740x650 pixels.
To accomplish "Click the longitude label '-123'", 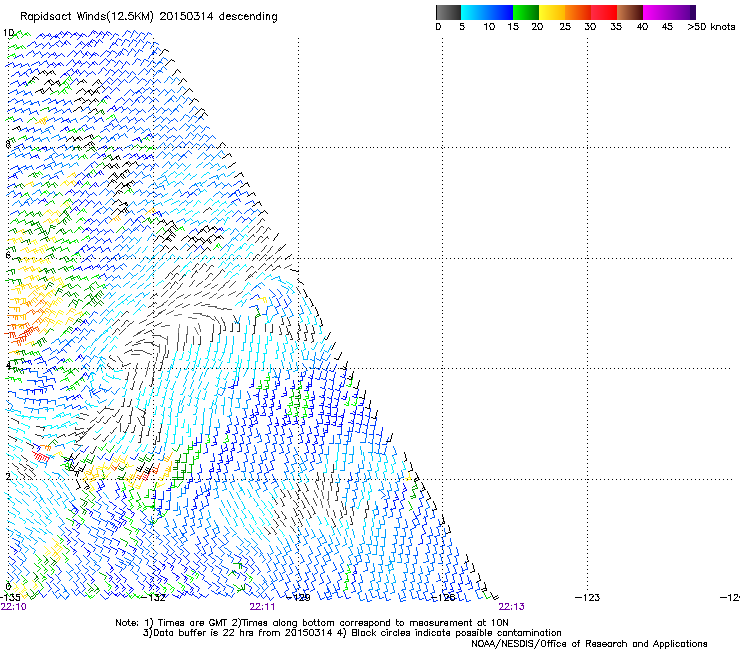I will (x=588, y=598).
